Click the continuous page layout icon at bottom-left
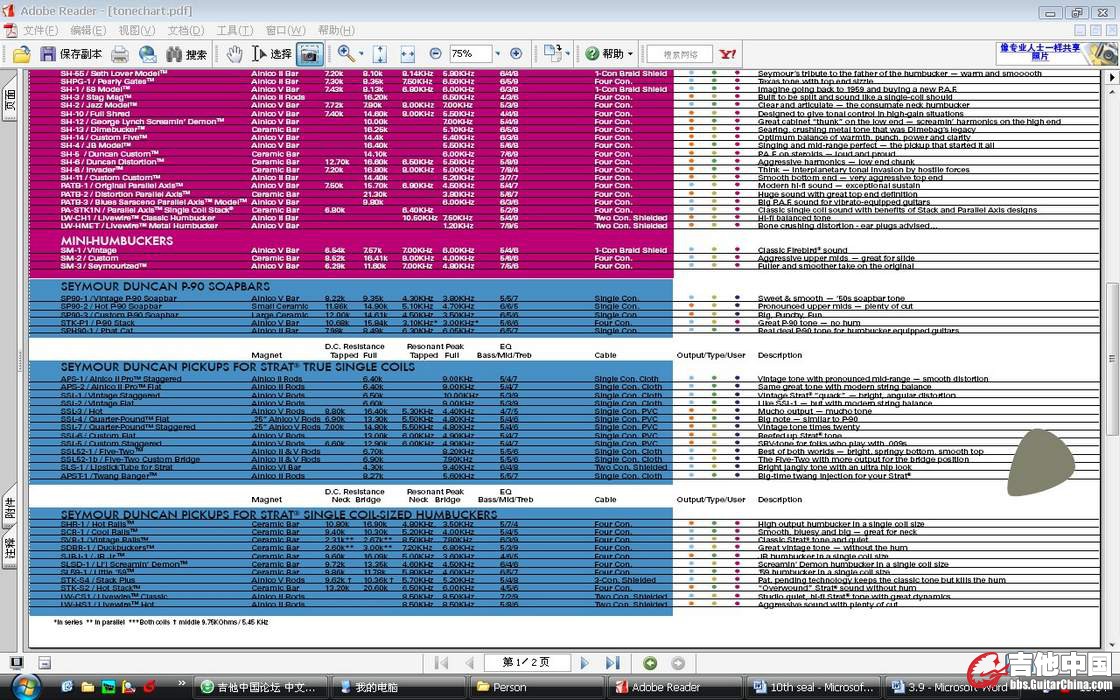 coord(44,663)
